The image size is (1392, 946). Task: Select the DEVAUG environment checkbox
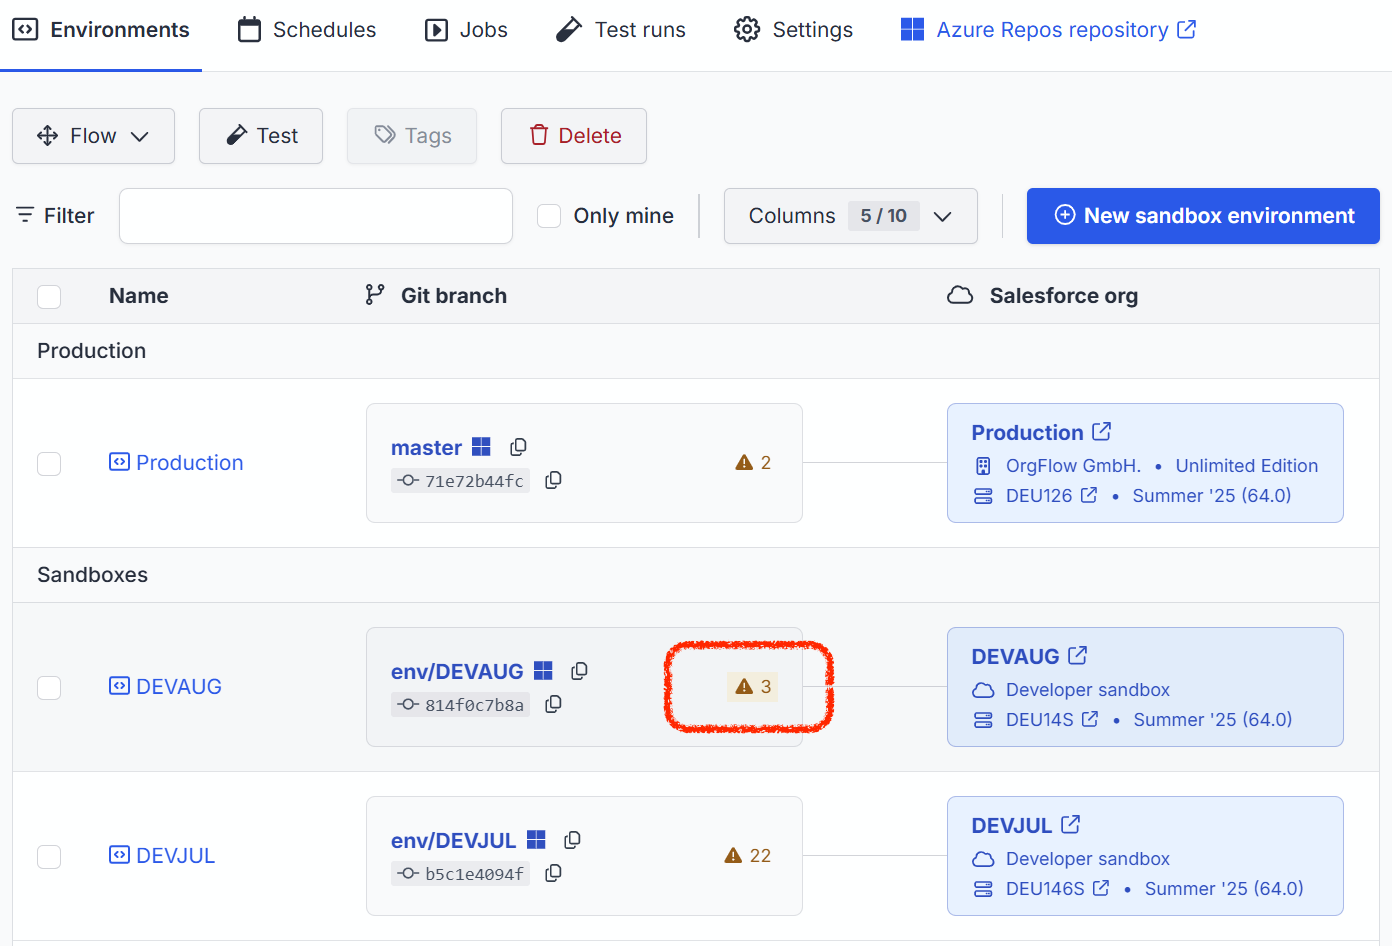pos(49,687)
